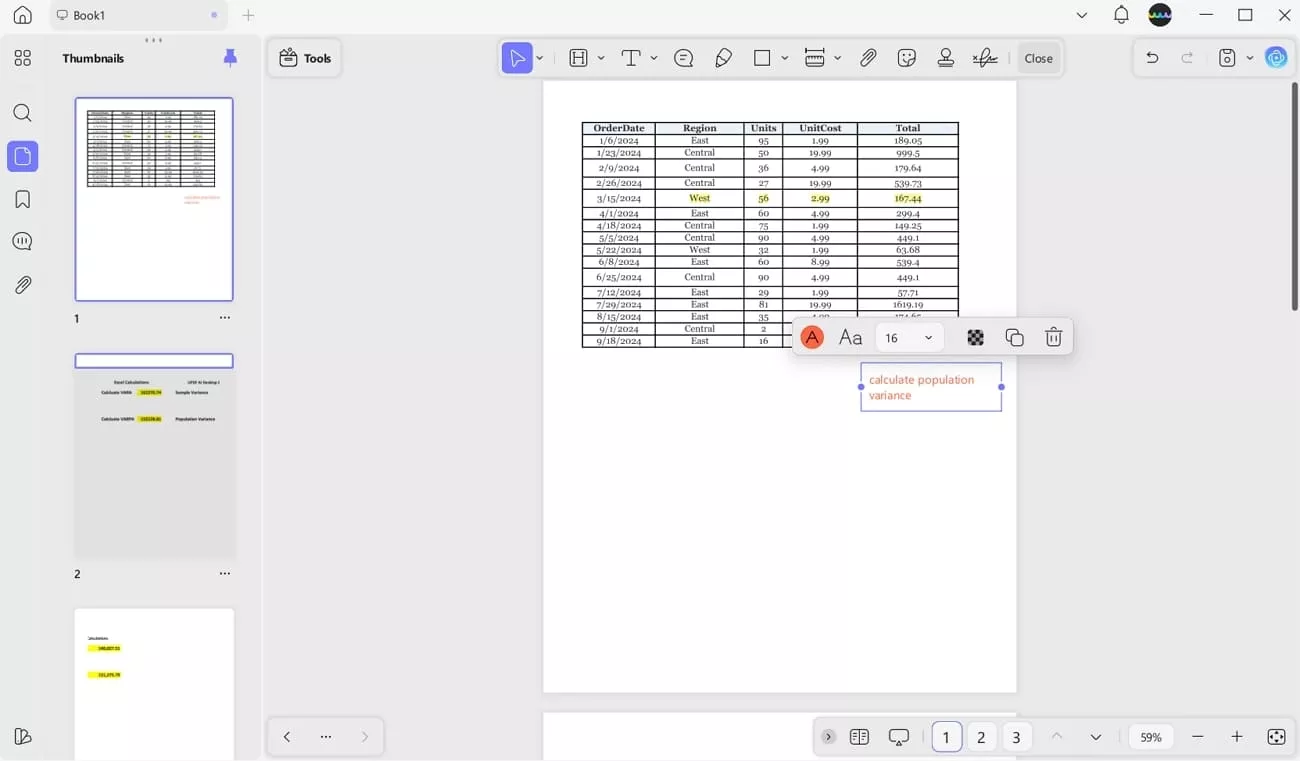Click the Close button on the toolbar
Viewport: 1300px width, 761px height.
(1038, 58)
